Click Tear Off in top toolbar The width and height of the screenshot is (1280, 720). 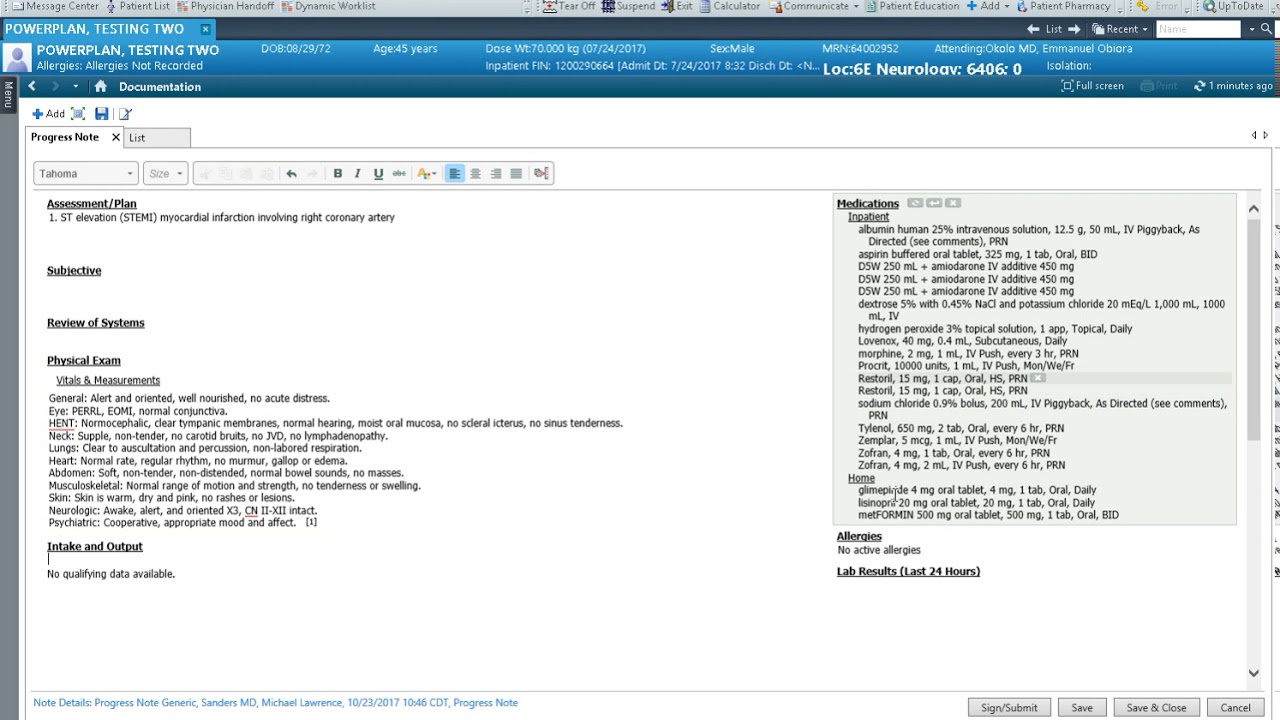[x=568, y=6]
